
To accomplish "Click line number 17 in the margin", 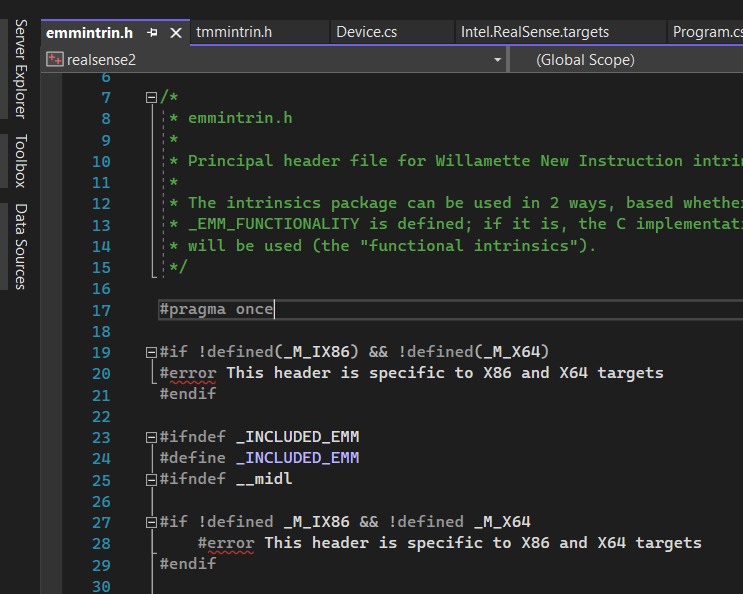I will pyautogui.click(x=101, y=311).
